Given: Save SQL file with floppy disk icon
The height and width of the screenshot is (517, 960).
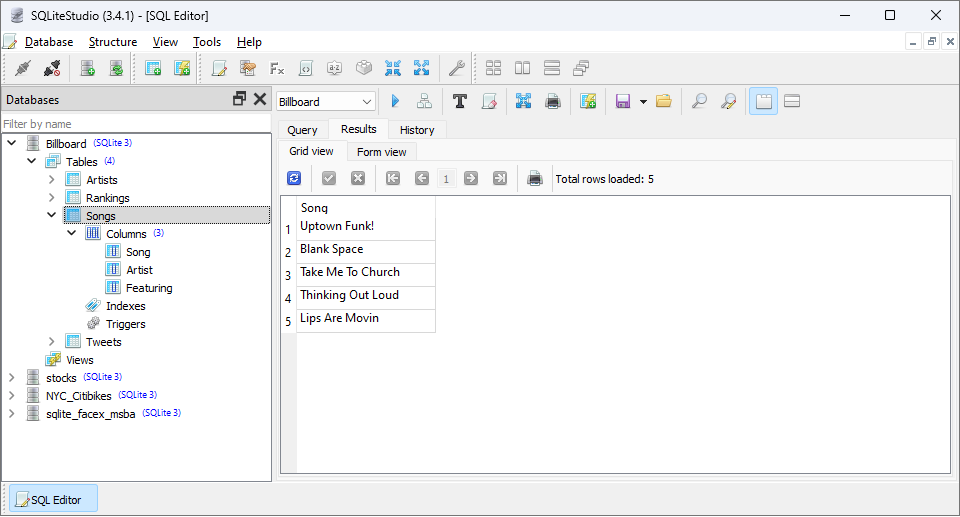Looking at the screenshot, I should click(x=623, y=101).
